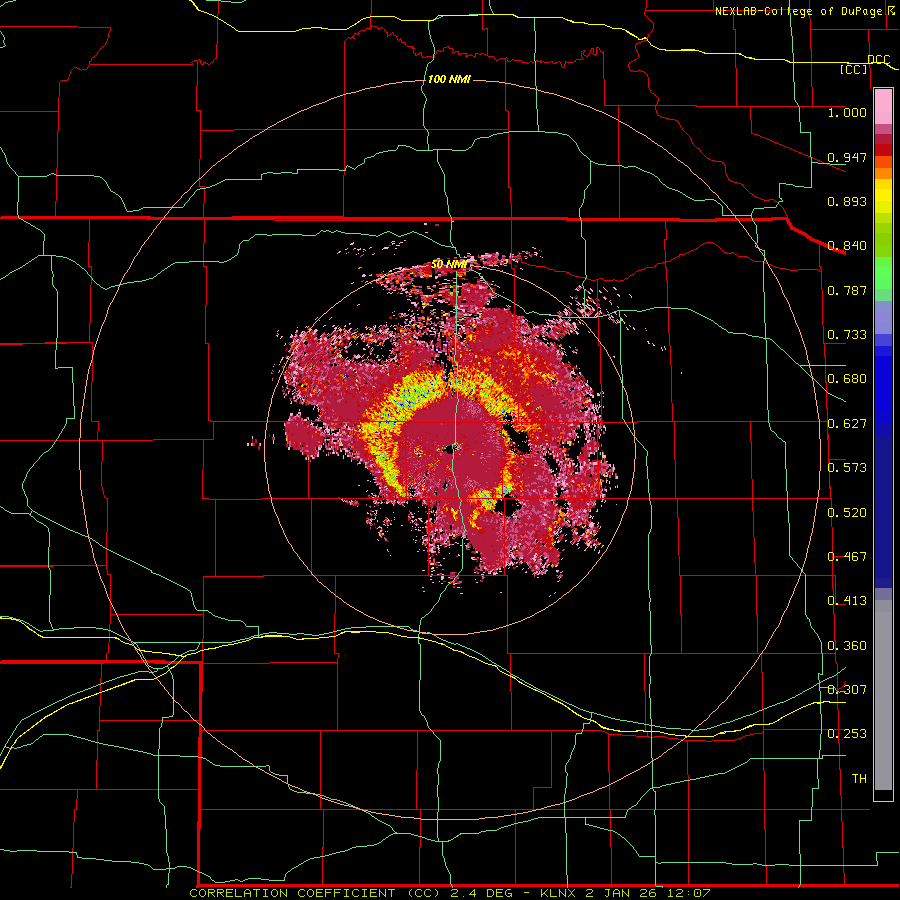Click the 100 NMI range ring label
900x900 pixels.
click(449, 79)
